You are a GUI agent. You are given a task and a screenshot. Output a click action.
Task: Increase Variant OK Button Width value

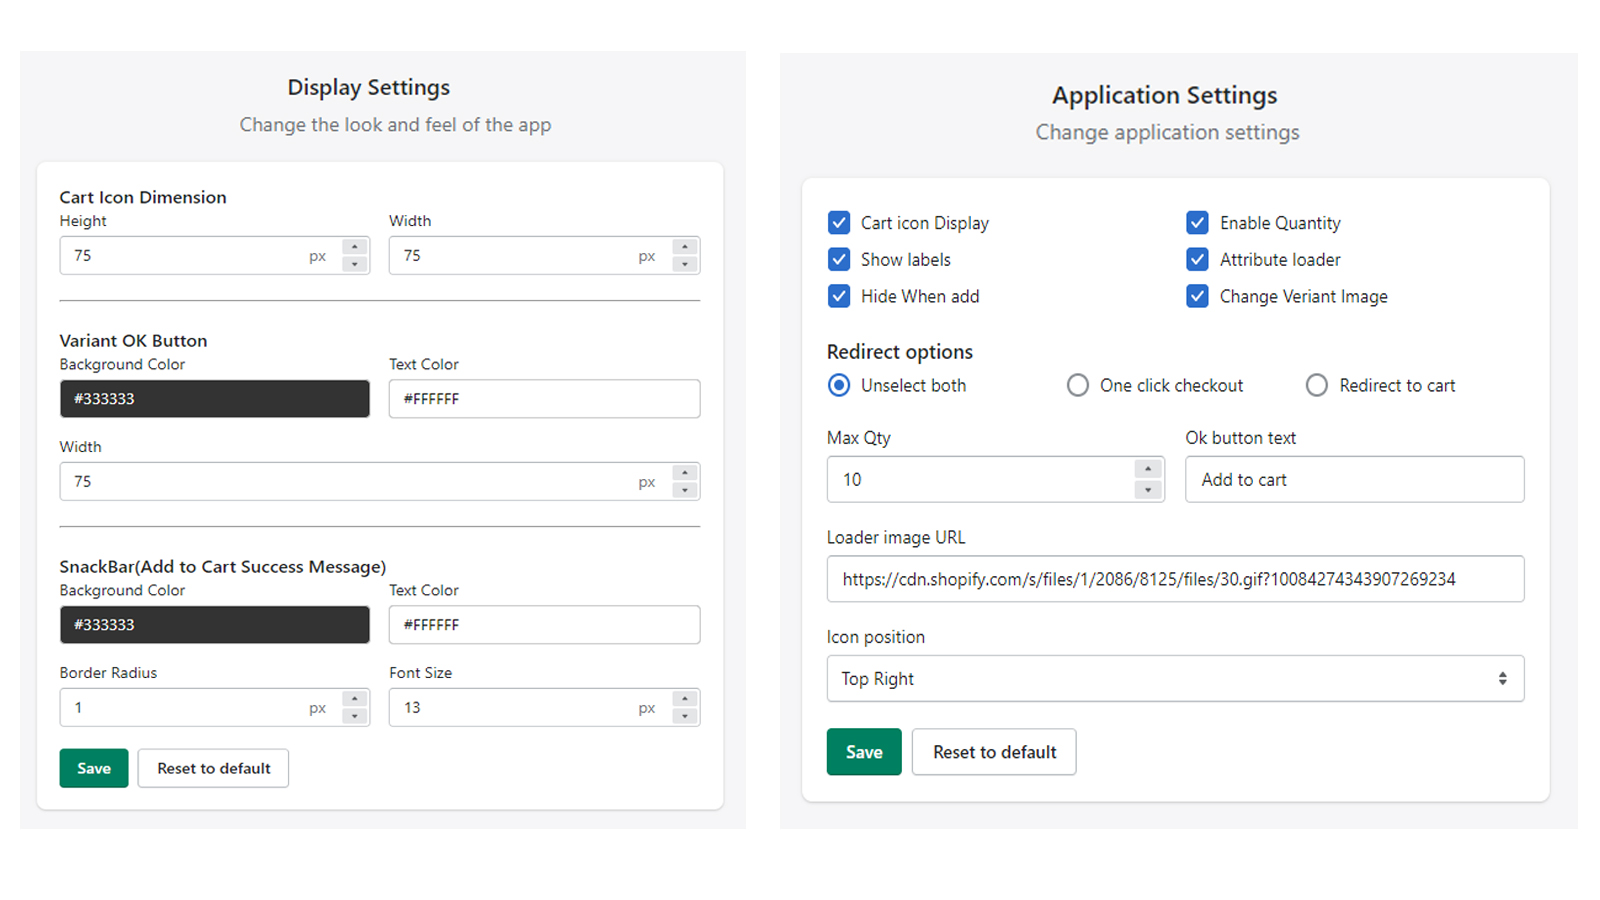[685, 473]
